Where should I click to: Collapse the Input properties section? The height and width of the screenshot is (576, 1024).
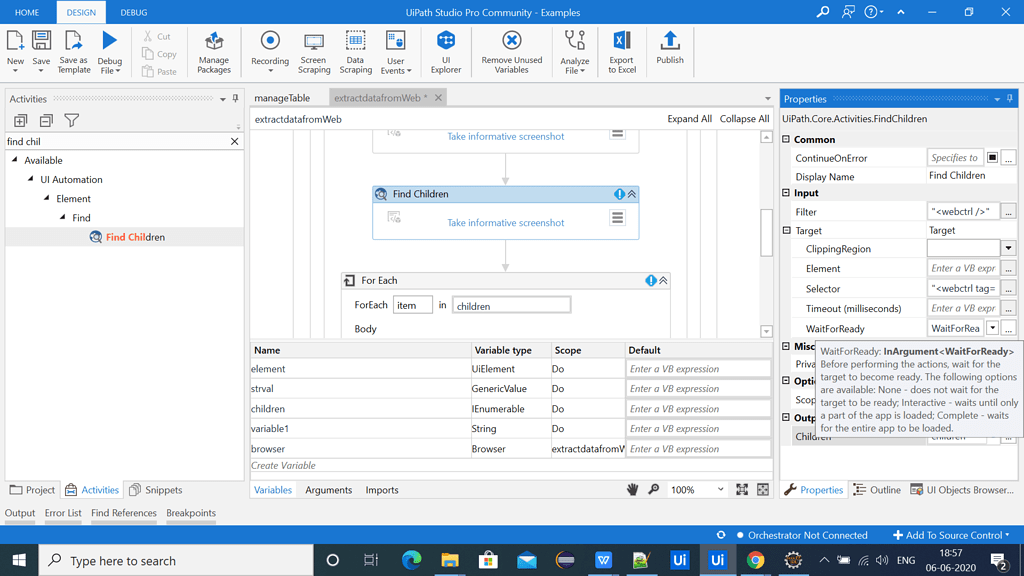(787, 193)
